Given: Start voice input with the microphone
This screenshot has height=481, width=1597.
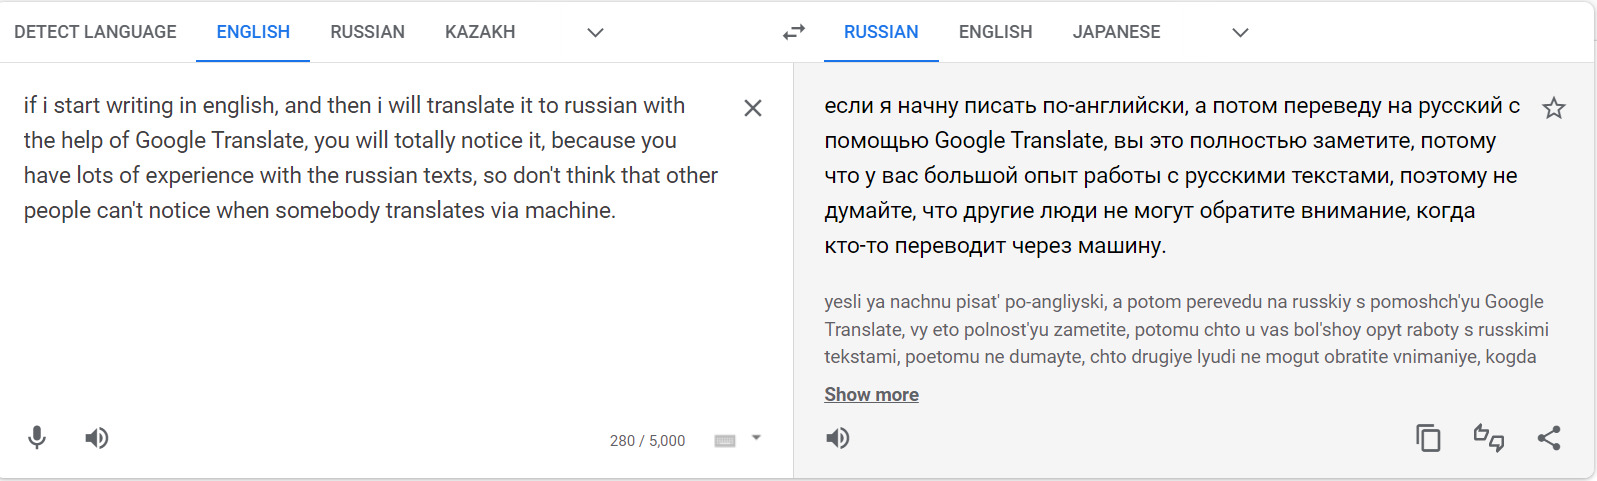Looking at the screenshot, I should pos(37,438).
